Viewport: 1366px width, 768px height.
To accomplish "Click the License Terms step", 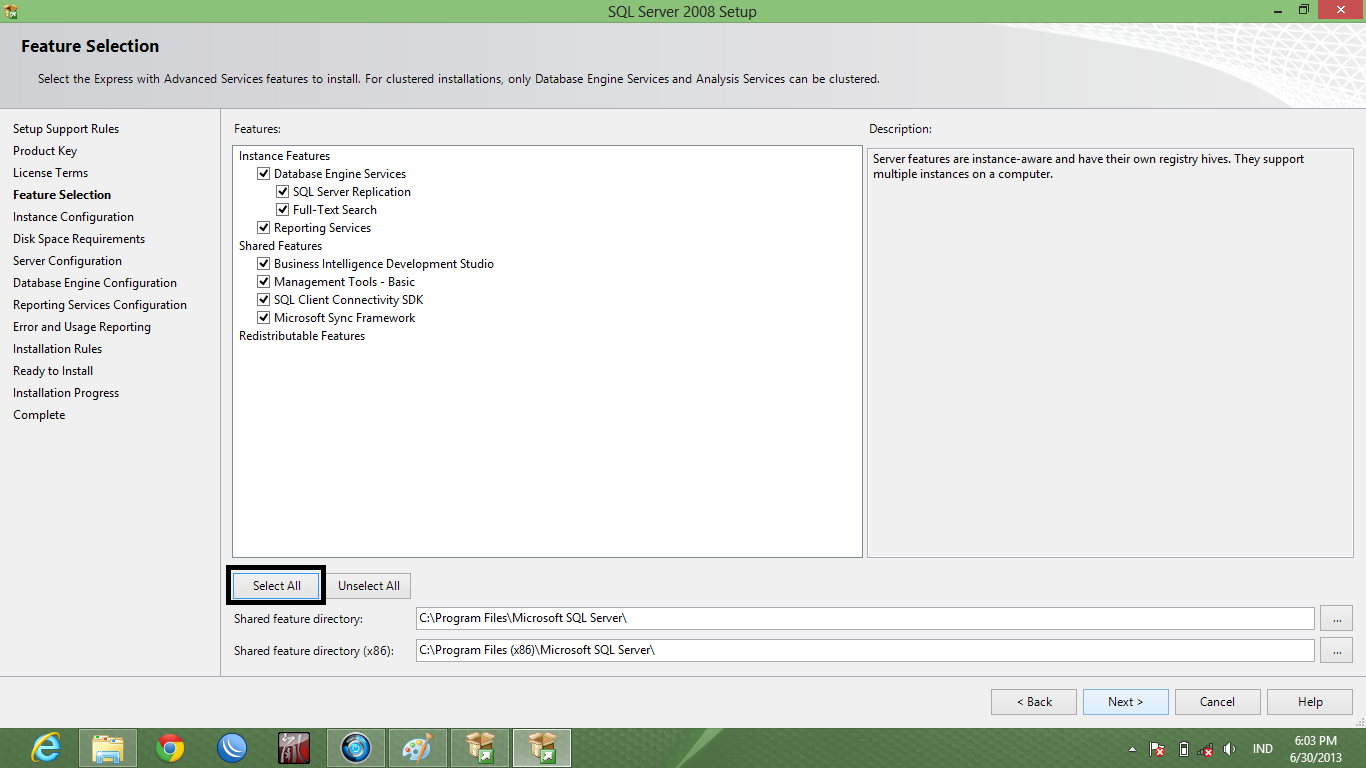I will [x=50, y=173].
